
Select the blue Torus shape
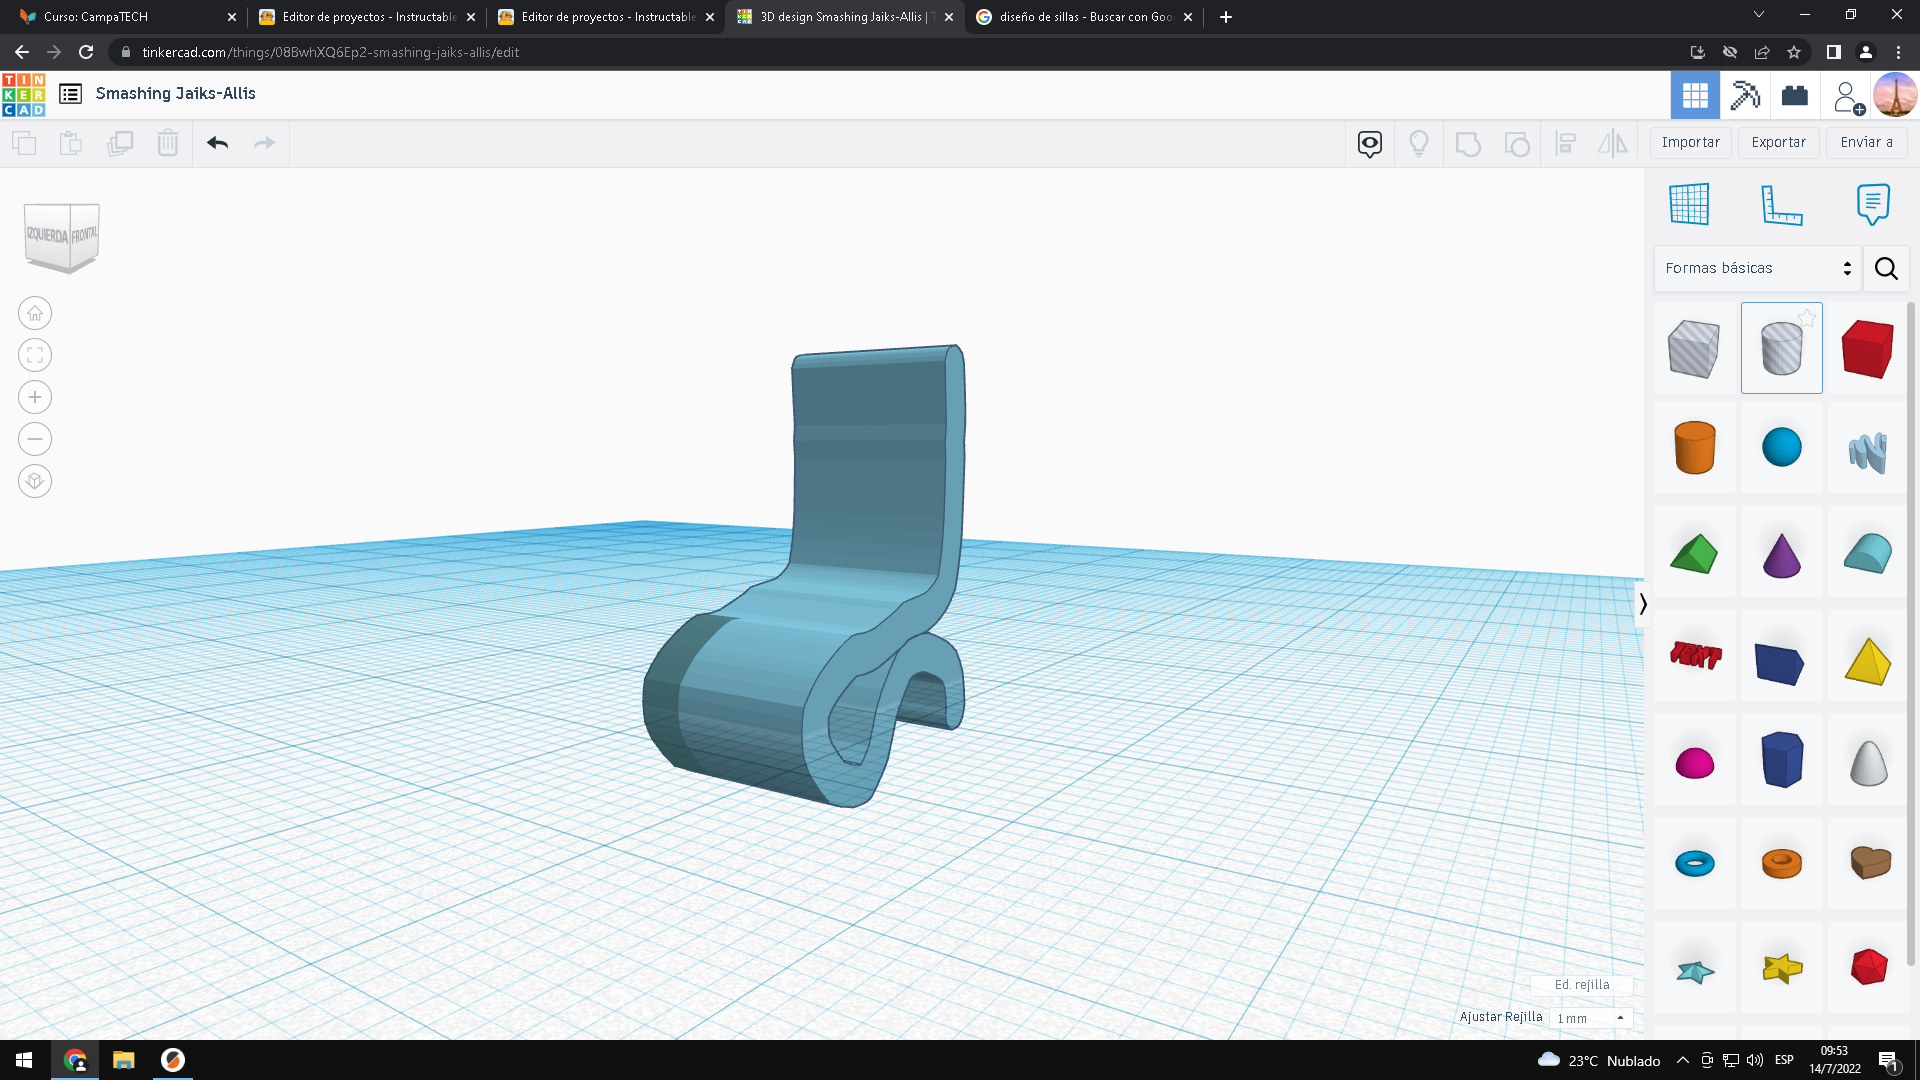[x=1694, y=863]
